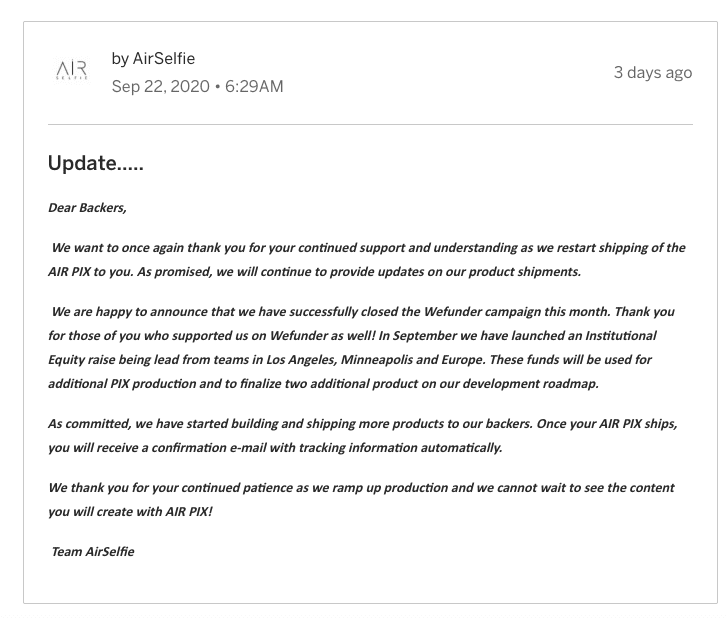Image resolution: width=728 pixels, height=618 pixels.
Task: Click the horizontal divider under the header
Action: [x=370, y=124]
